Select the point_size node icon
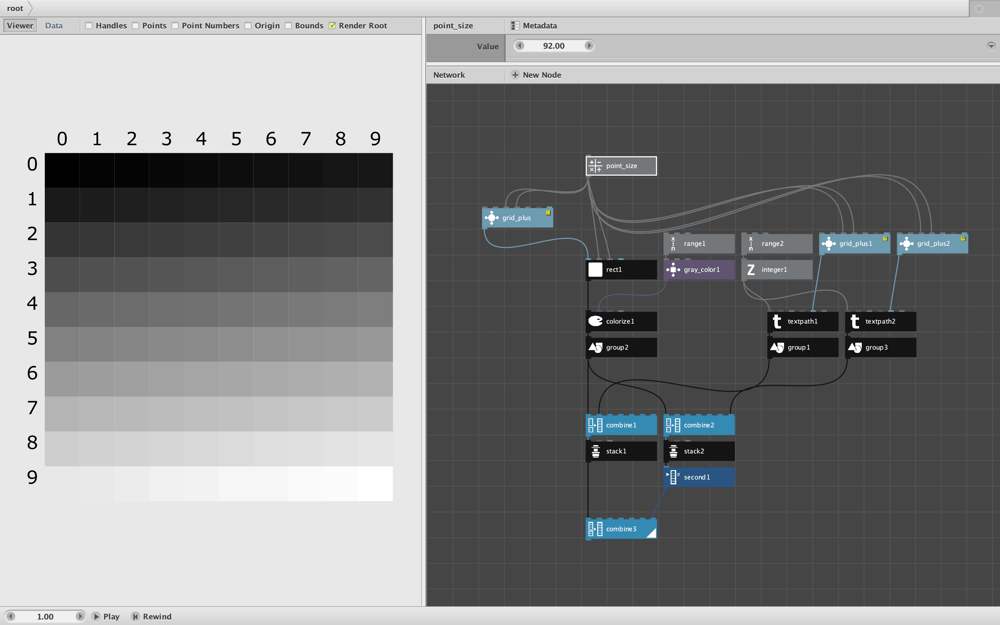 point(595,166)
